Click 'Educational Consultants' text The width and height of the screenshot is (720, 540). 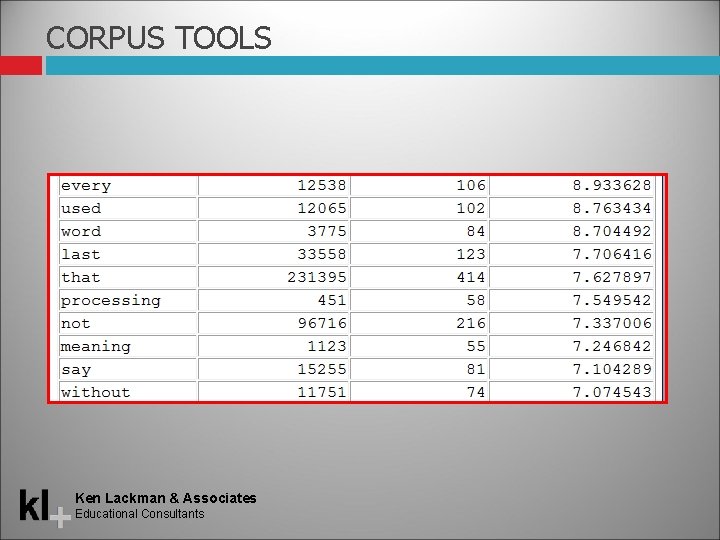(x=140, y=514)
